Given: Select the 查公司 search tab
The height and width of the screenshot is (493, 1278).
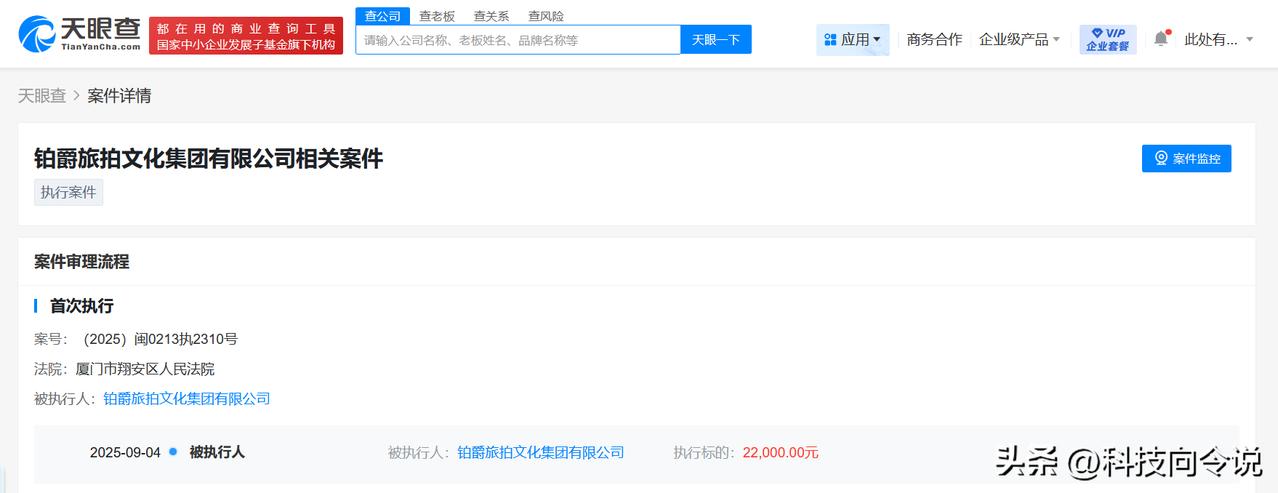Looking at the screenshot, I should [382, 16].
